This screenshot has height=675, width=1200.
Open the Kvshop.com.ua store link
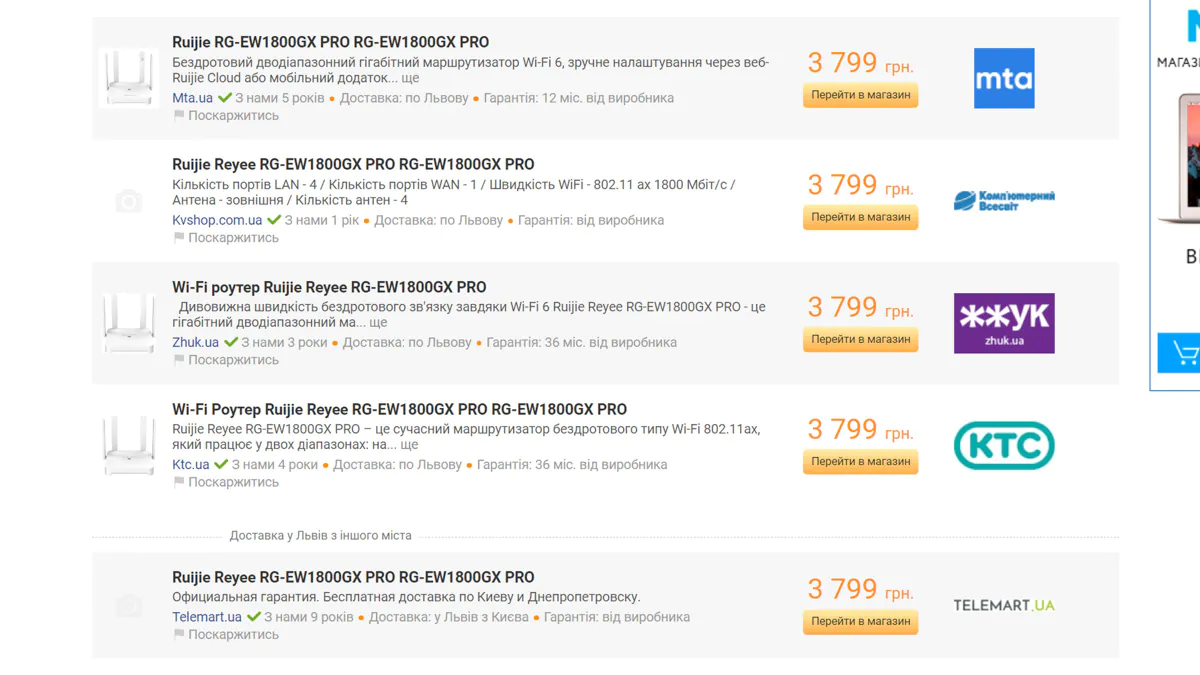217,220
